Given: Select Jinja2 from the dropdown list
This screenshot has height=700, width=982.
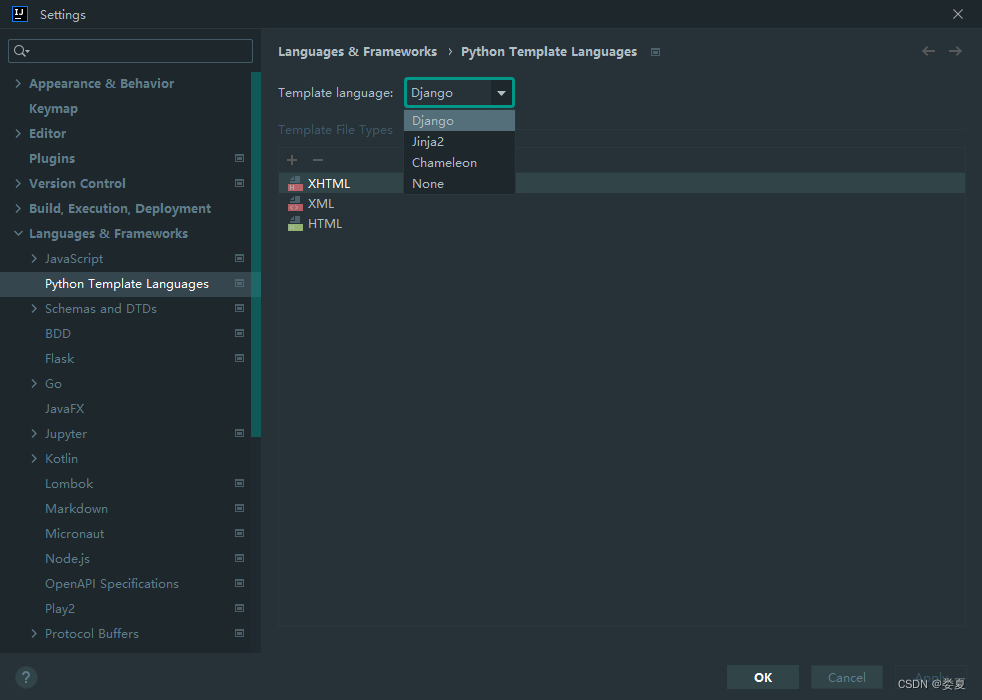Looking at the screenshot, I should 428,141.
